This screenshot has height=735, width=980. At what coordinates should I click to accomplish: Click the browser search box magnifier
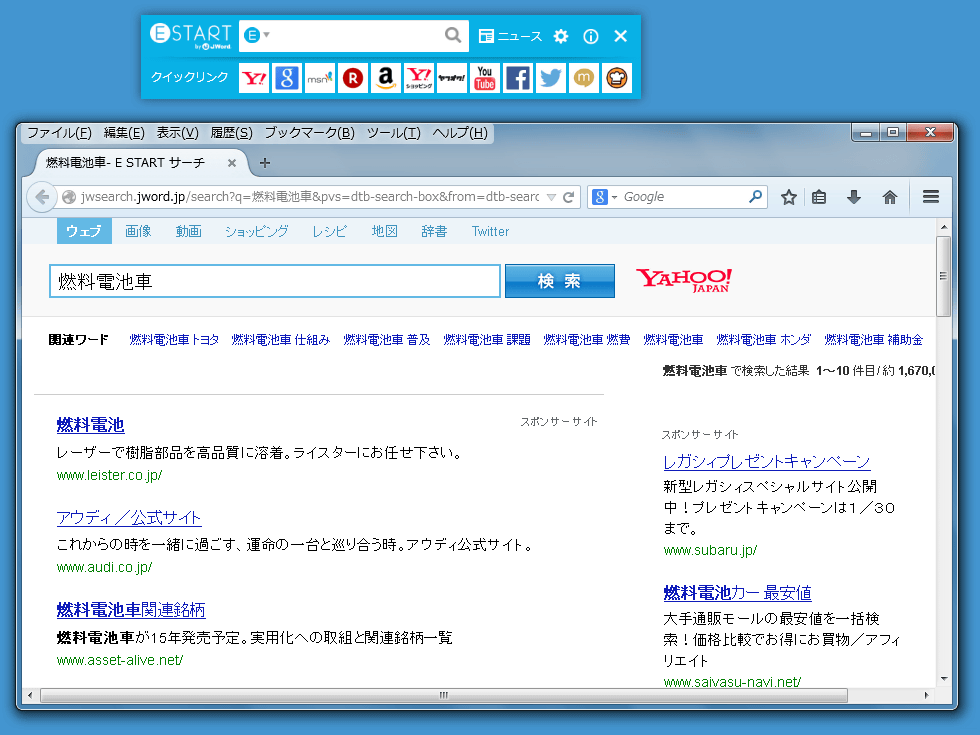tap(756, 197)
